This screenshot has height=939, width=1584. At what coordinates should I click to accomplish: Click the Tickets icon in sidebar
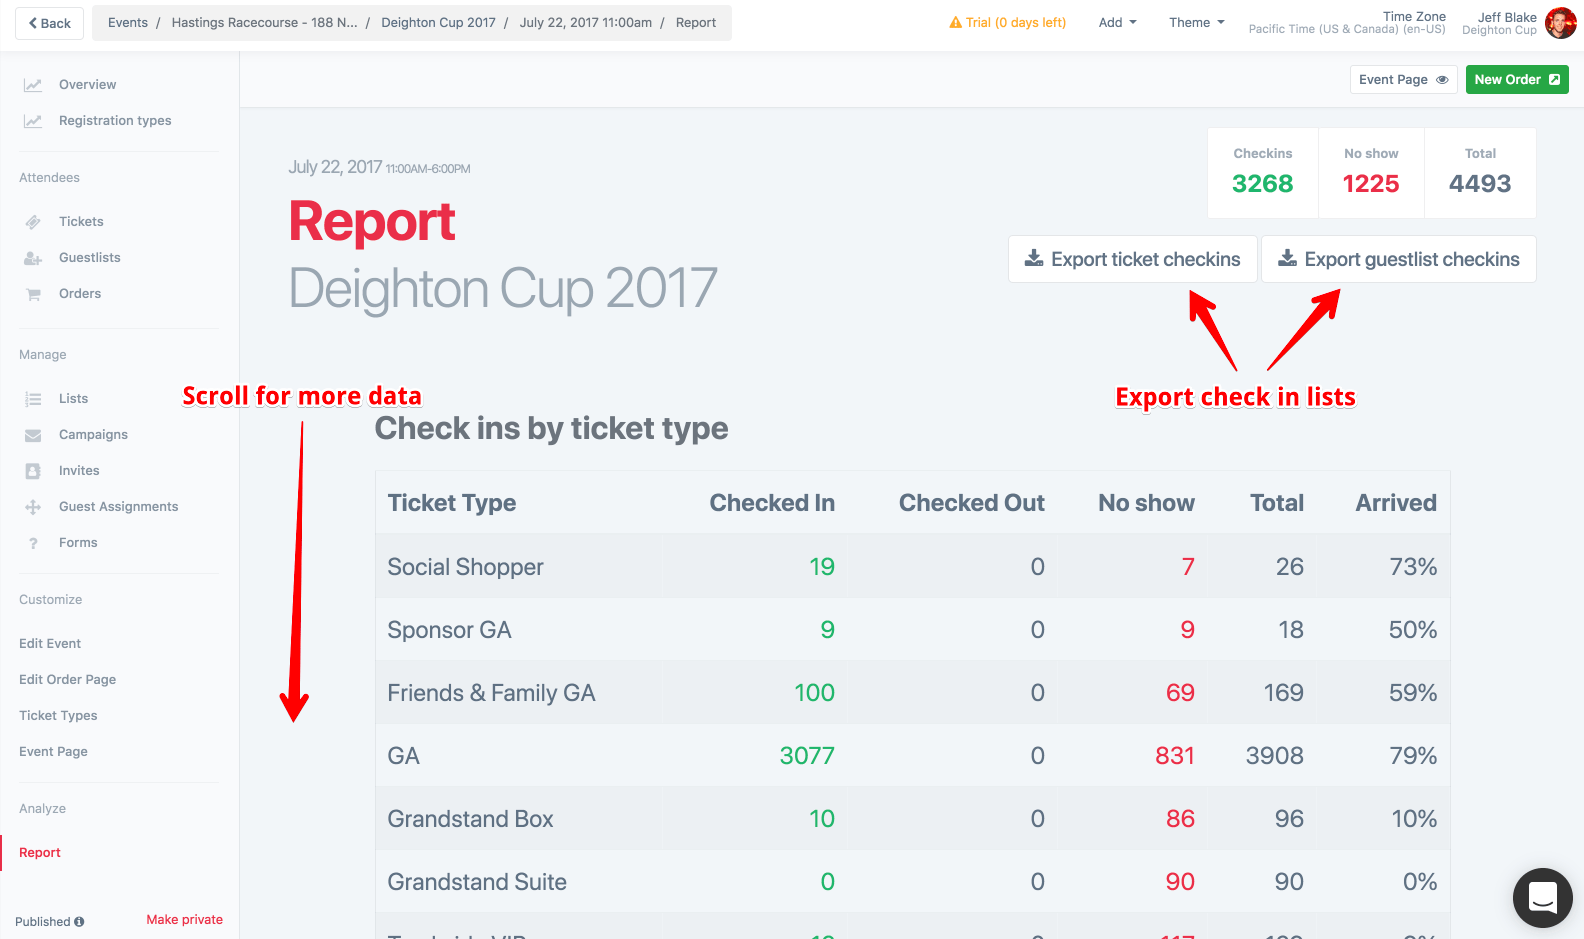33,222
